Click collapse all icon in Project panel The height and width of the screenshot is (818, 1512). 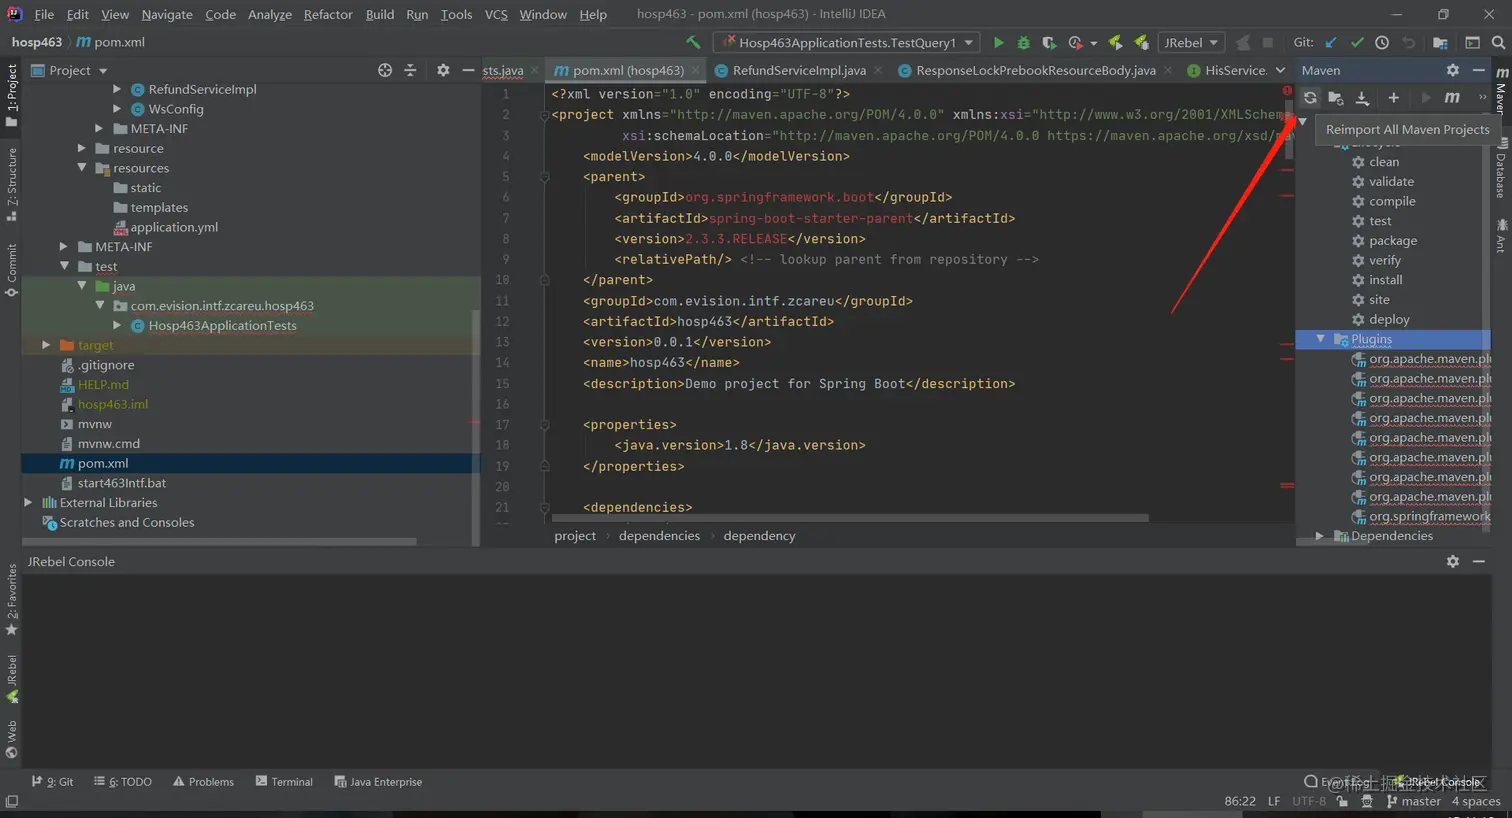pyautogui.click(x=410, y=70)
